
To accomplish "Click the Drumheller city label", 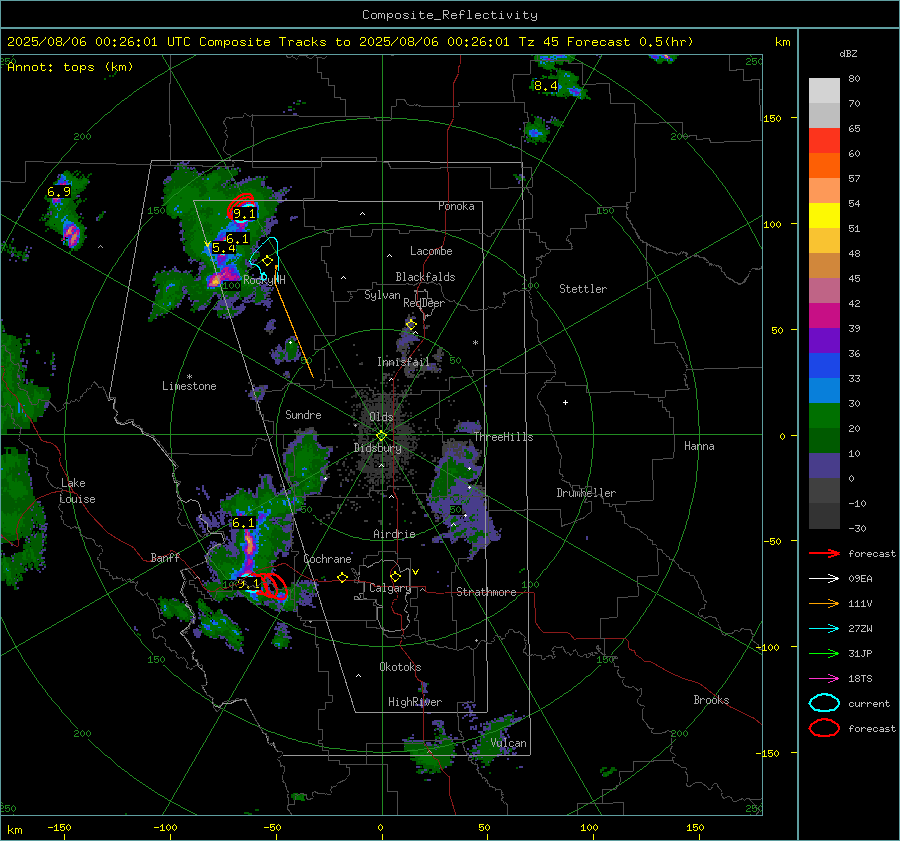I will coord(586,493).
